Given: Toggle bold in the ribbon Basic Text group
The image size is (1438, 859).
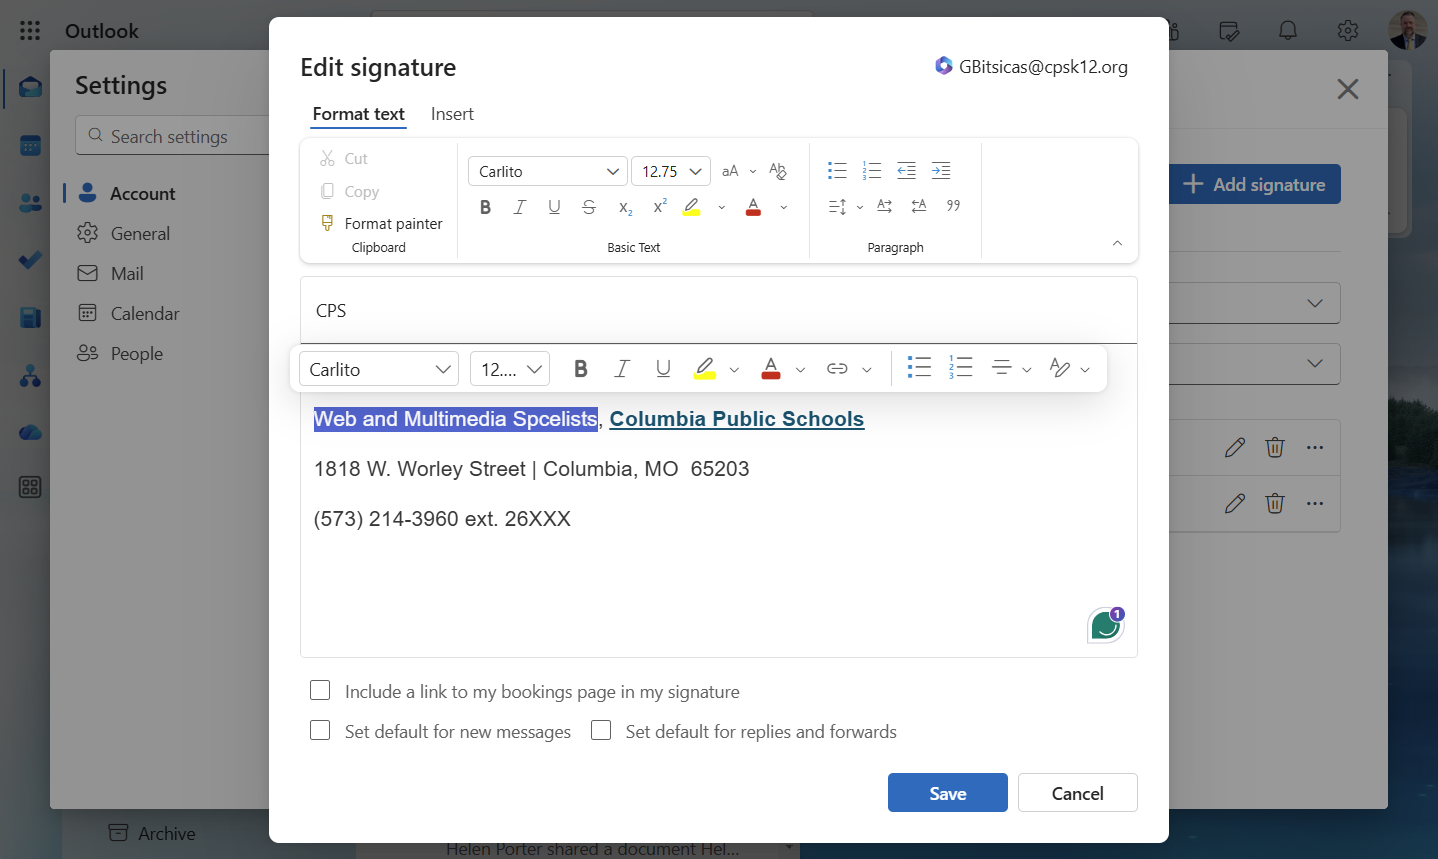Looking at the screenshot, I should (x=485, y=207).
